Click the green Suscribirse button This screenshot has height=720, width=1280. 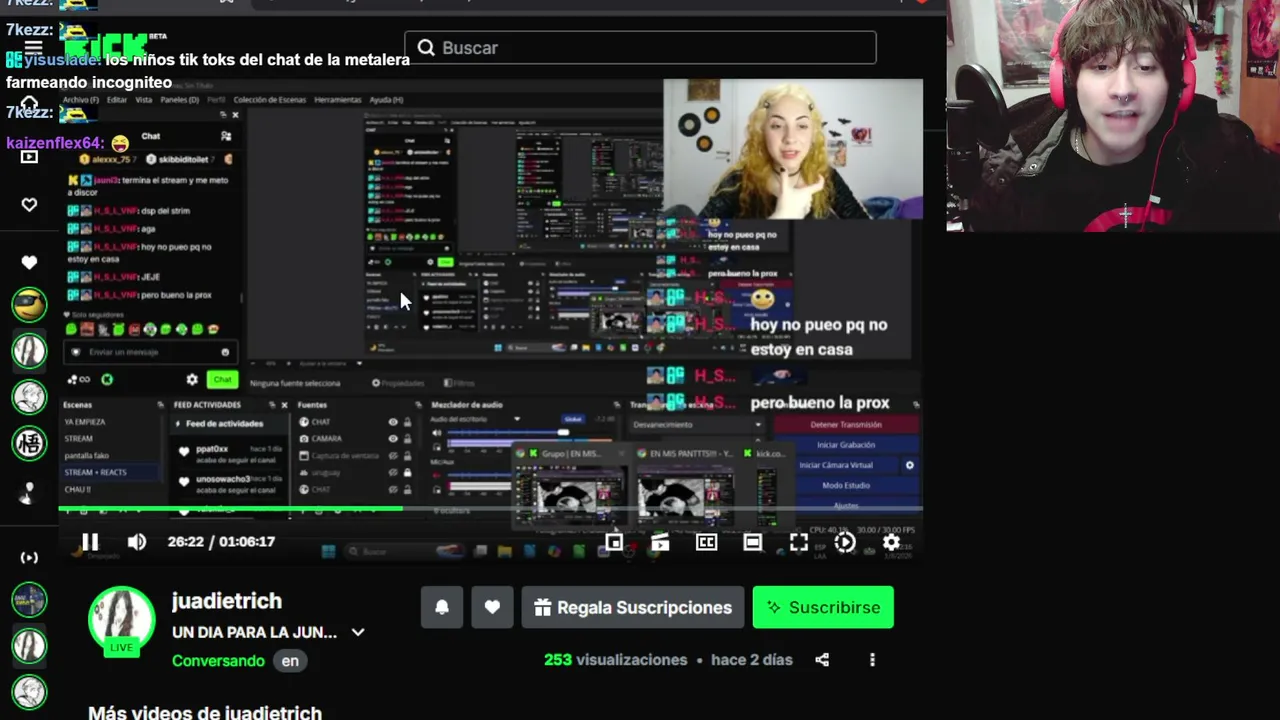[x=823, y=607]
